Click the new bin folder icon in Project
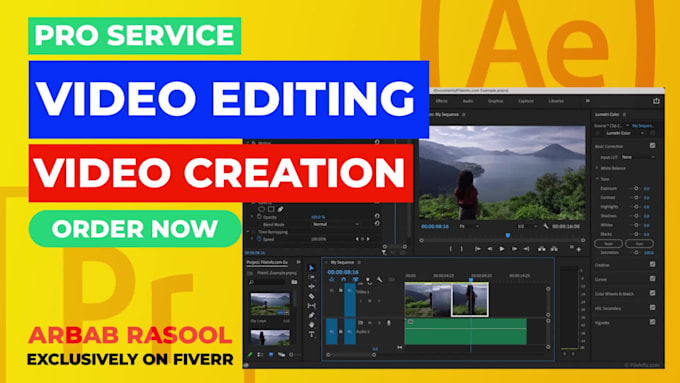 tap(294, 282)
